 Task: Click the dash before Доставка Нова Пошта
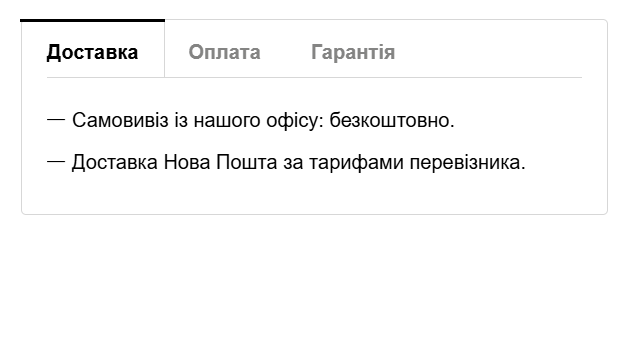pos(56,162)
